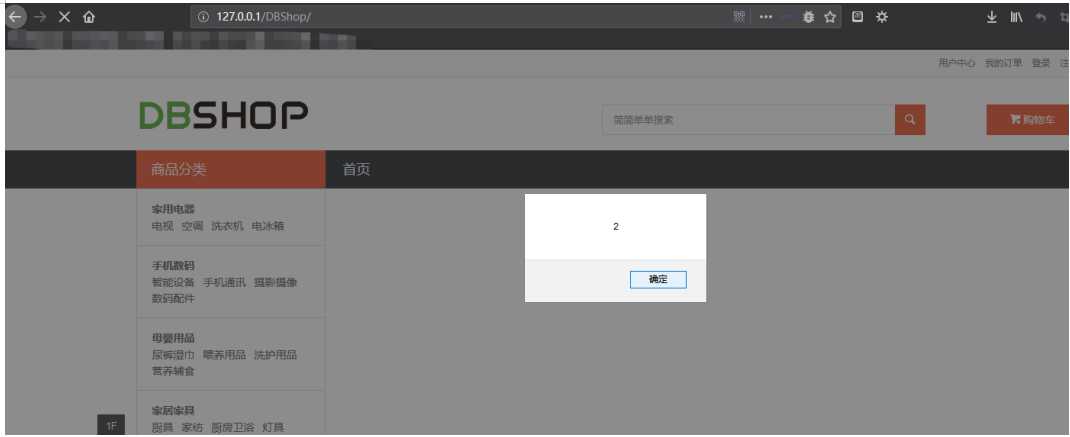1070x437 pixels.
Task: Click the undo arrow icon in browser toolbar
Action: (x=1041, y=18)
